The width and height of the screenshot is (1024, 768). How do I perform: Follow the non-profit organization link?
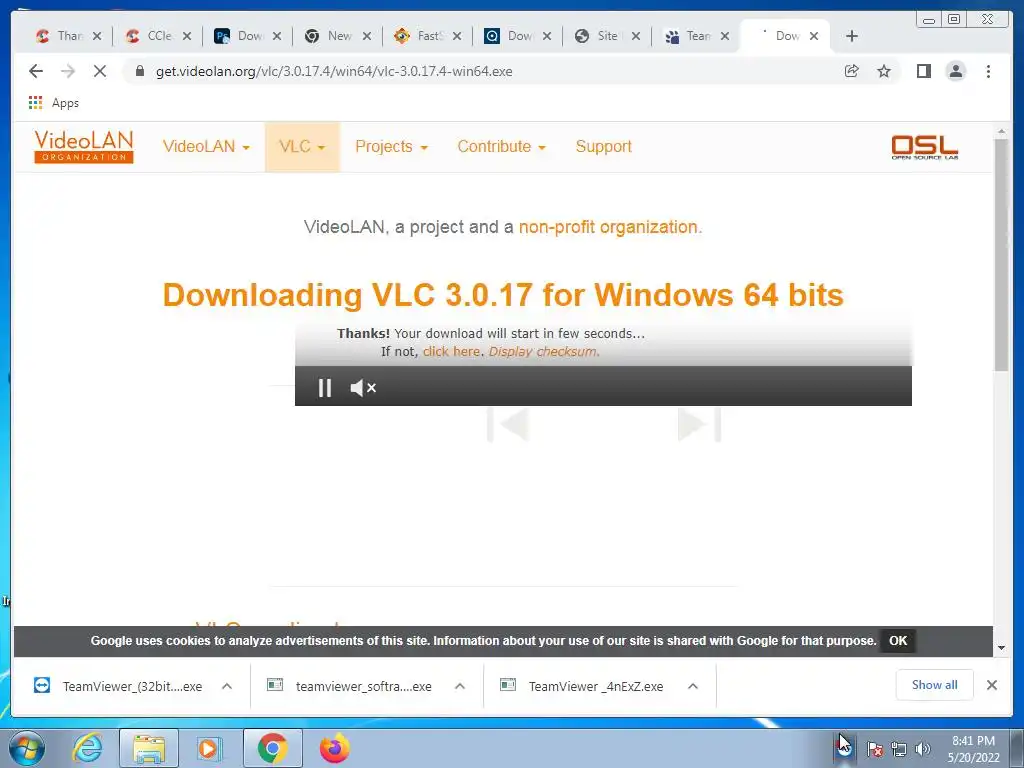click(x=609, y=227)
